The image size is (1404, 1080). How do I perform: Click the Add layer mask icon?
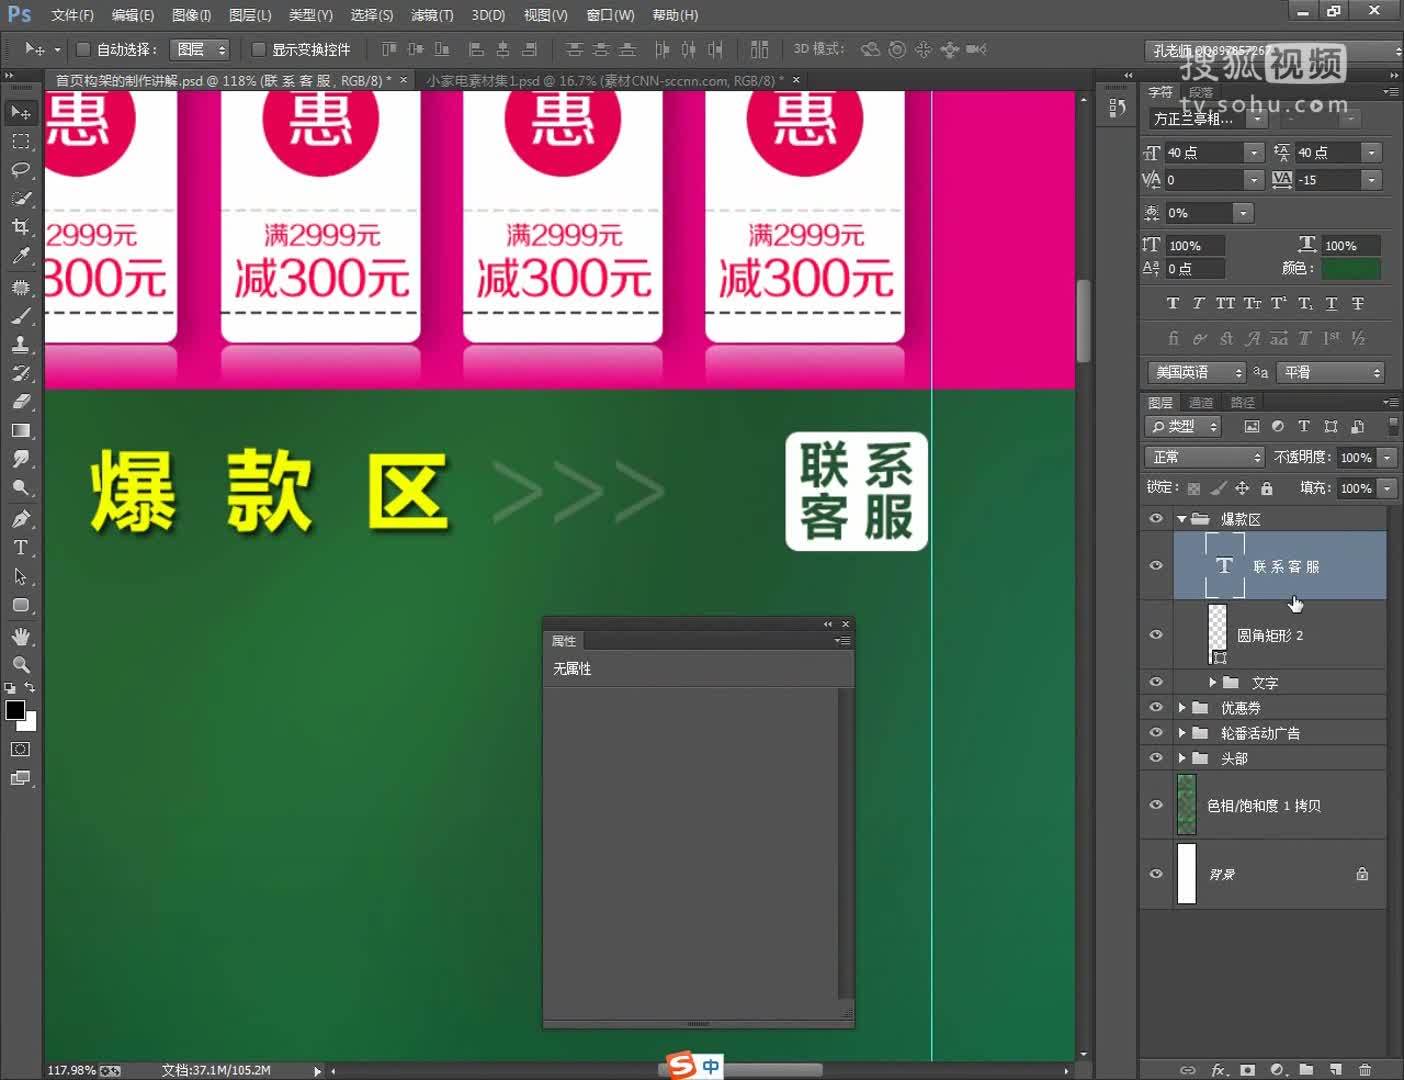click(x=1248, y=1070)
